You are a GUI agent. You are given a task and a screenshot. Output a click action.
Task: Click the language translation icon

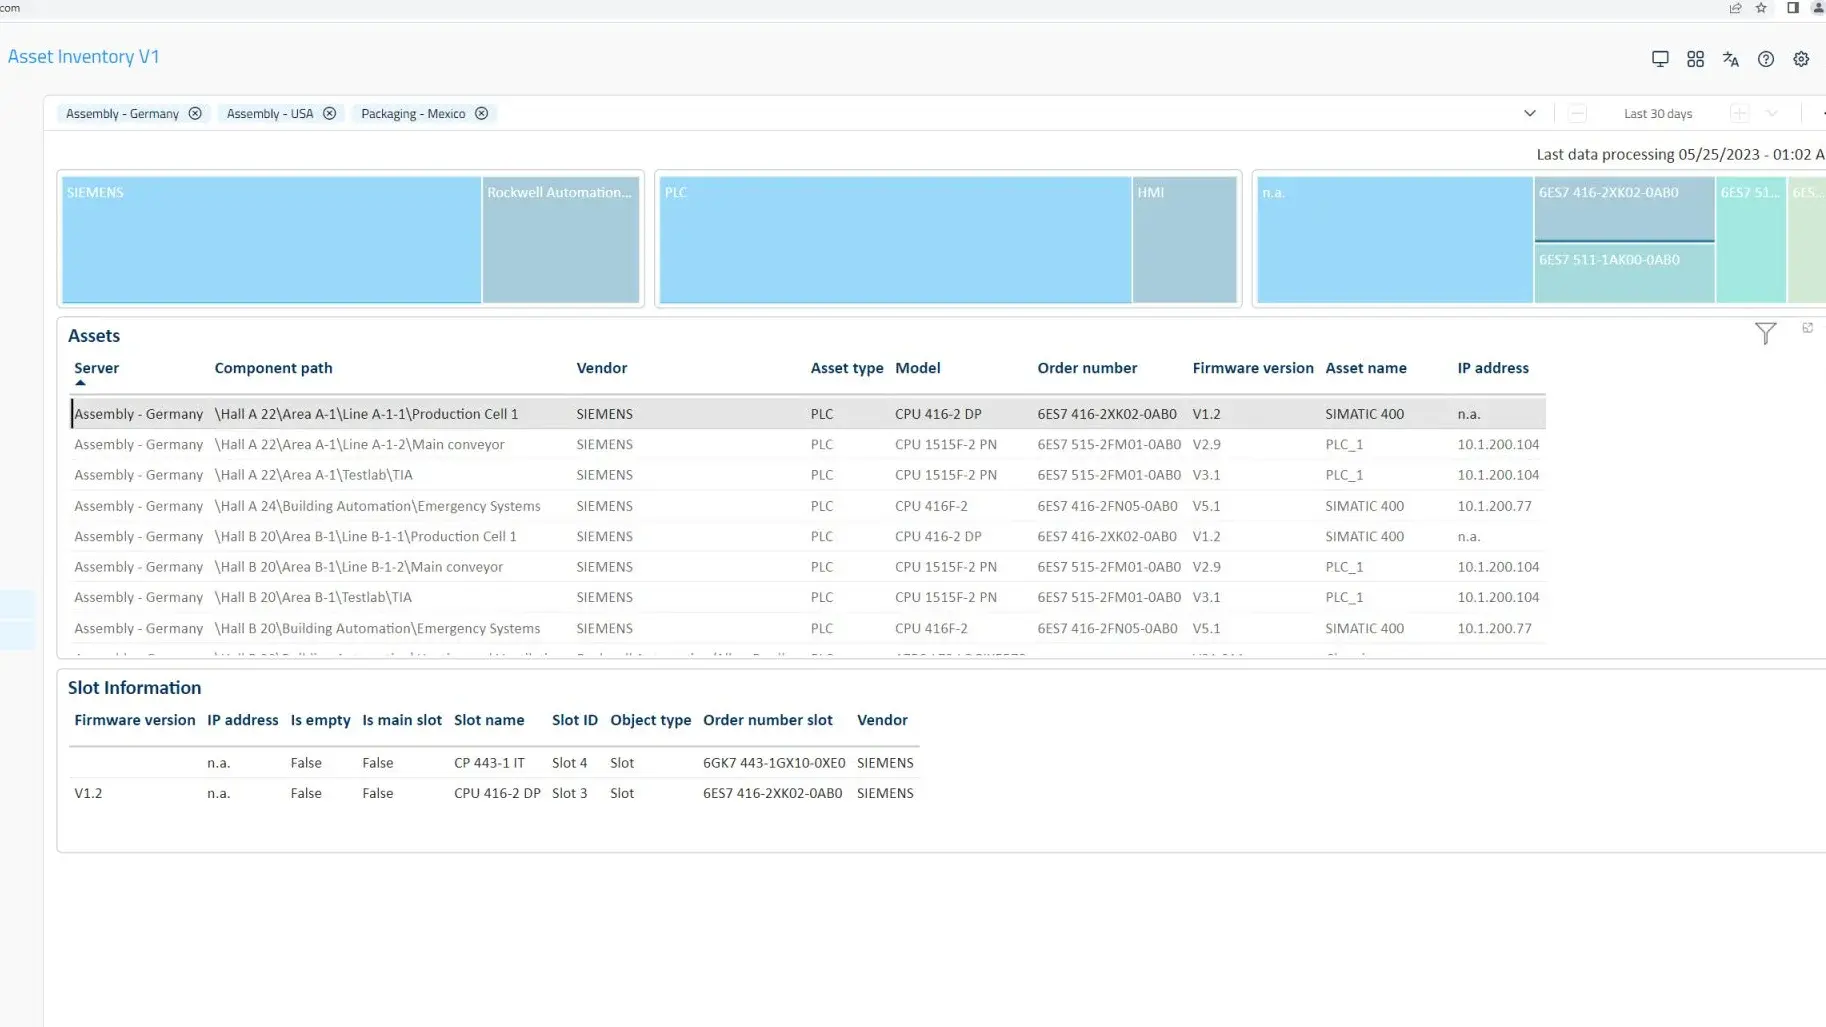coord(1731,59)
